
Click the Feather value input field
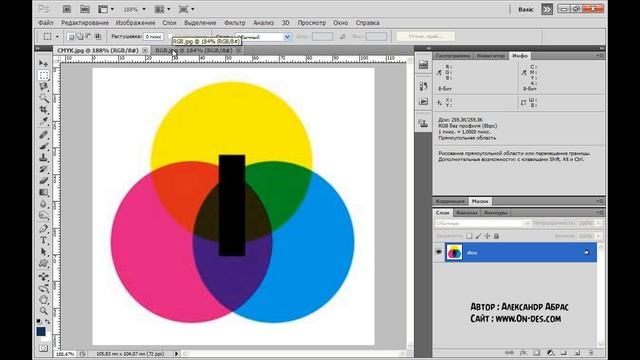pos(154,37)
